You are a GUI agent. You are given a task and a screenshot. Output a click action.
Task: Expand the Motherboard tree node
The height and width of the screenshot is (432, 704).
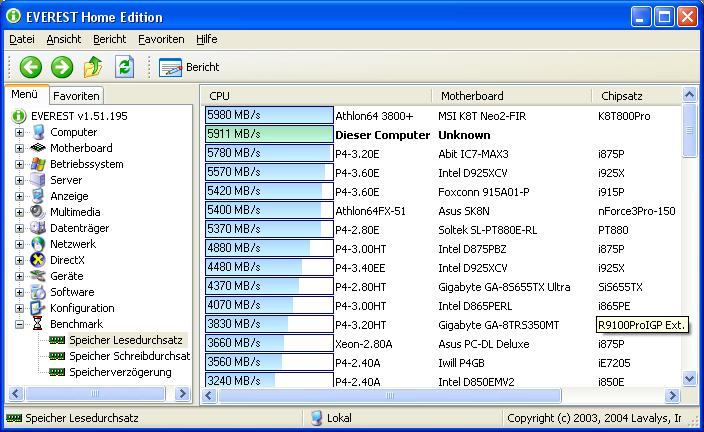point(19,148)
